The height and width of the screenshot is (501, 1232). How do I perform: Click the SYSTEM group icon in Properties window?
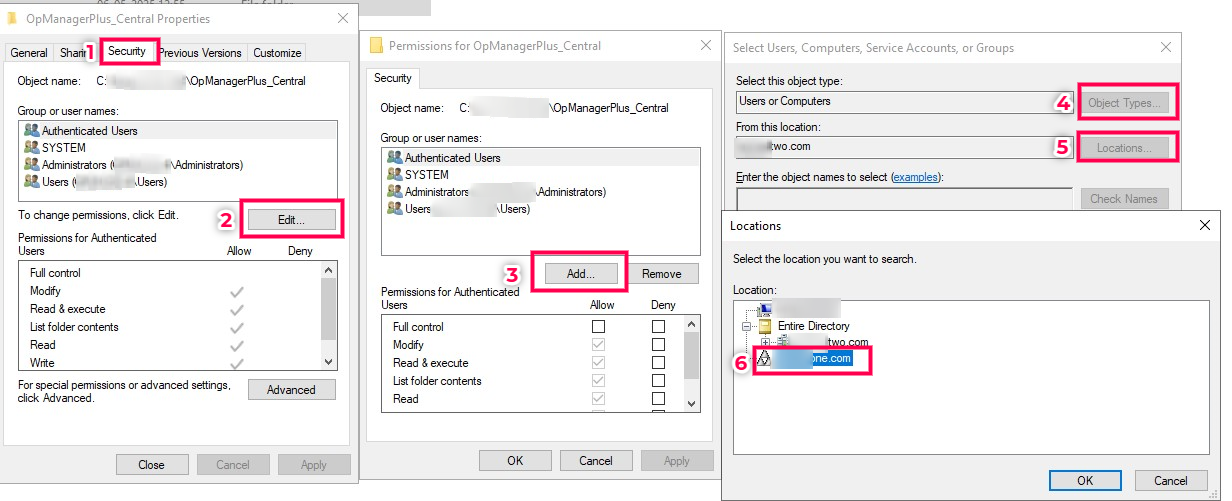point(31,147)
